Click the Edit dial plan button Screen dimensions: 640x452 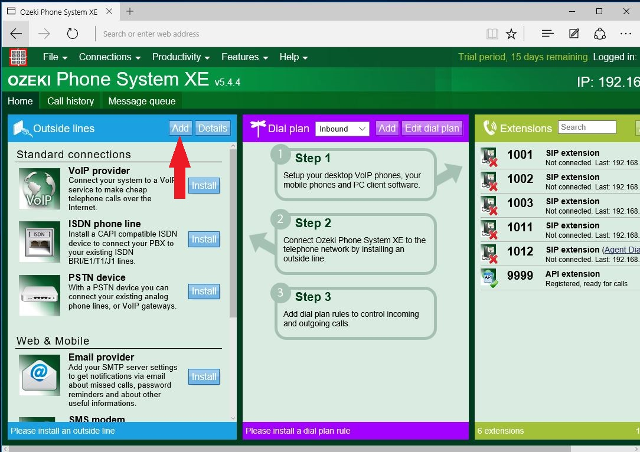[x=432, y=128]
